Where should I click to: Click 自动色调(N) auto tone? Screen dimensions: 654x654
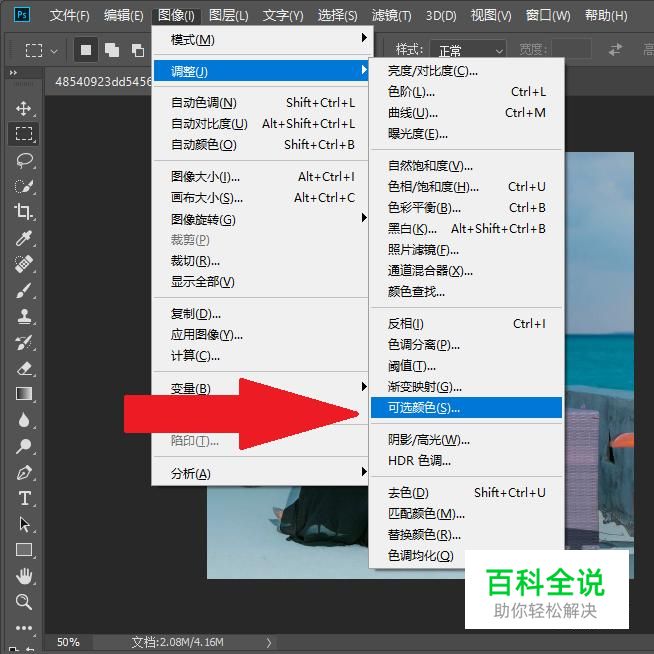point(261,102)
